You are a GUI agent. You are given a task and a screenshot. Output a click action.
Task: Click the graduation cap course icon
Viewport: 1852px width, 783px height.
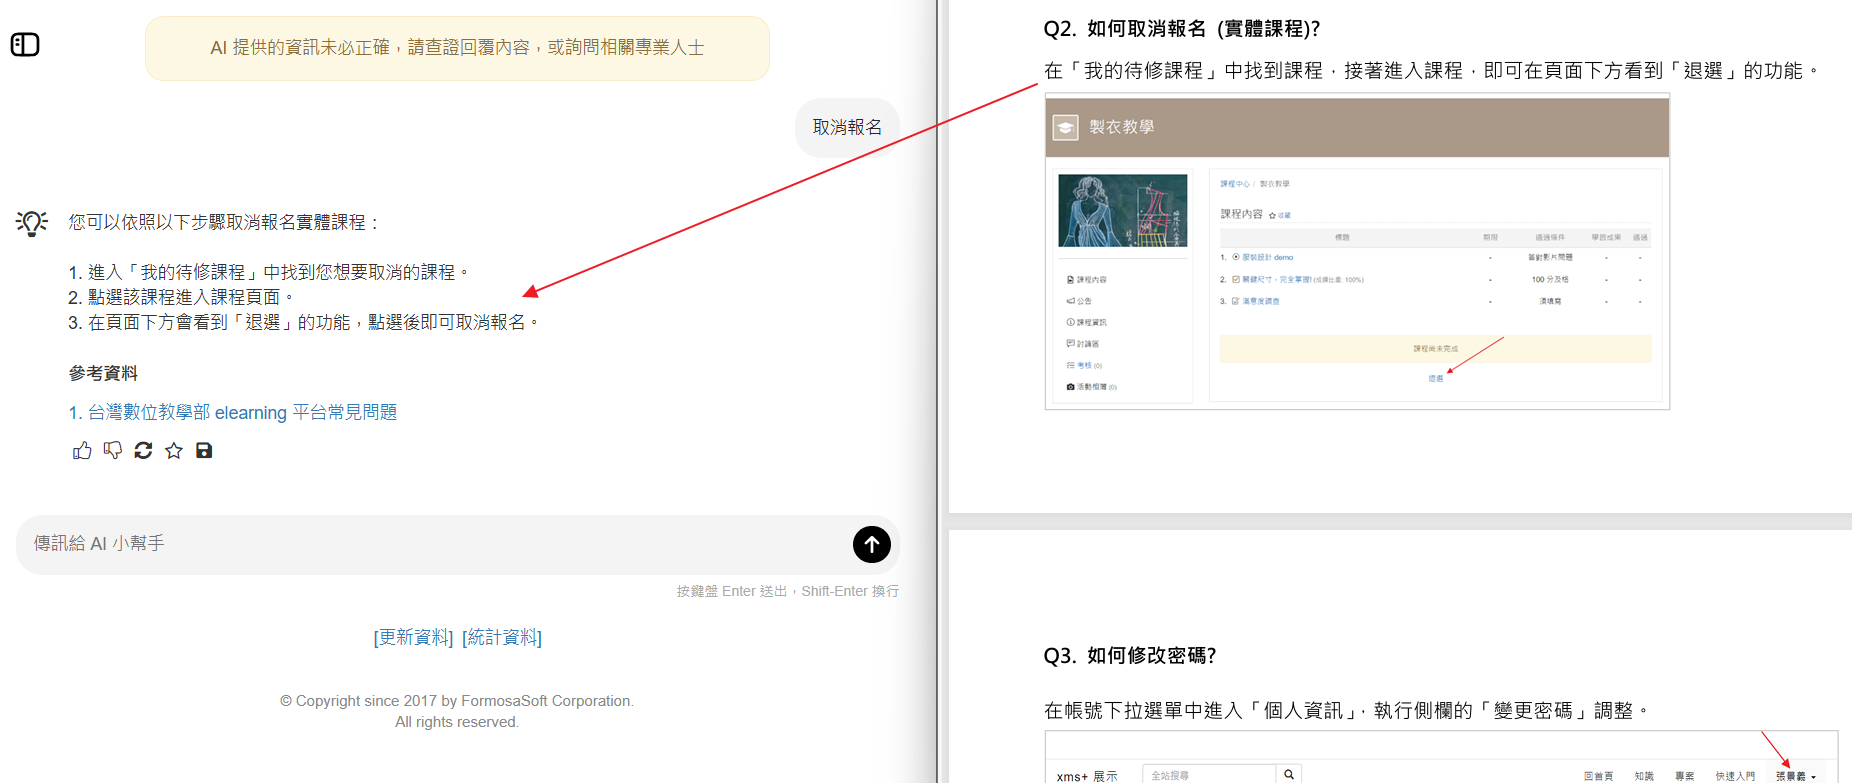(1066, 127)
